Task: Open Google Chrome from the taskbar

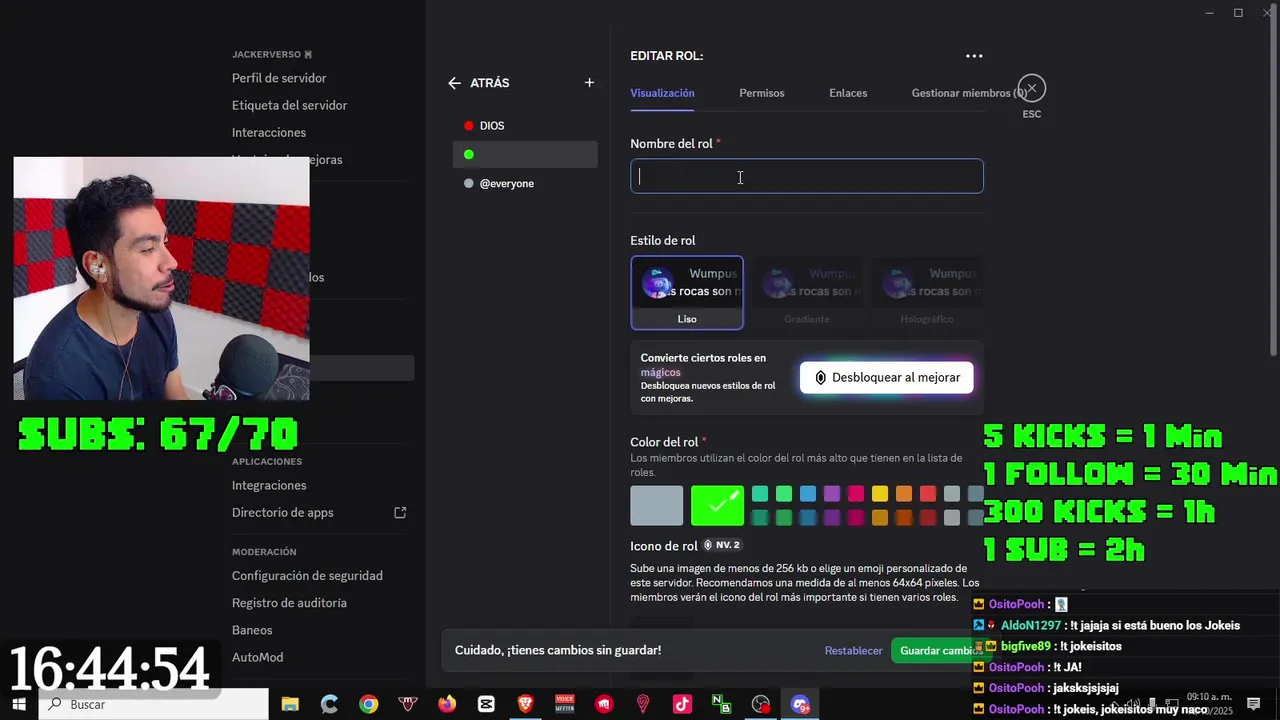Action: tap(369, 704)
